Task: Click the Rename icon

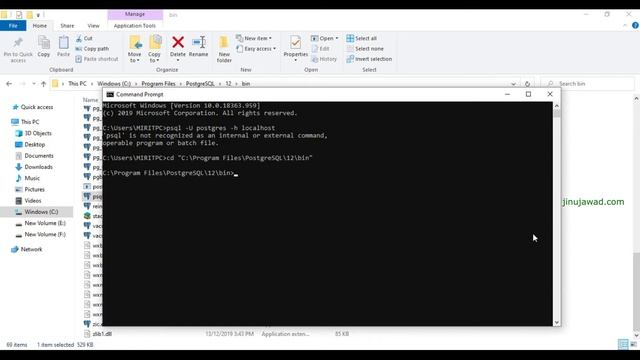Action: tap(199, 42)
